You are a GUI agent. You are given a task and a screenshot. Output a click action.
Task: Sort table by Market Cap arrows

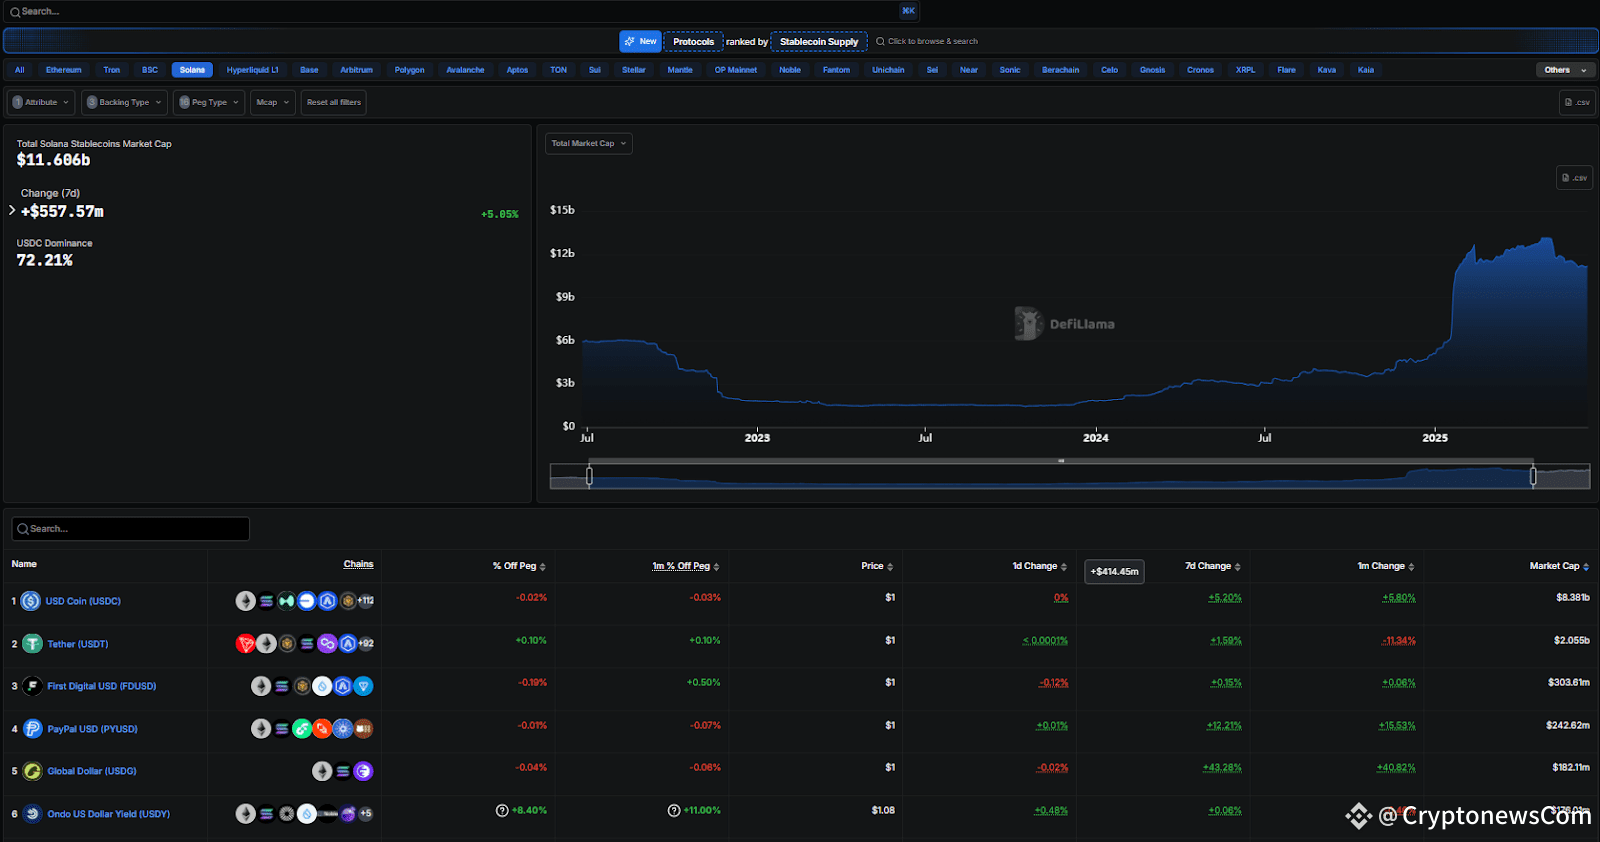1586,567
